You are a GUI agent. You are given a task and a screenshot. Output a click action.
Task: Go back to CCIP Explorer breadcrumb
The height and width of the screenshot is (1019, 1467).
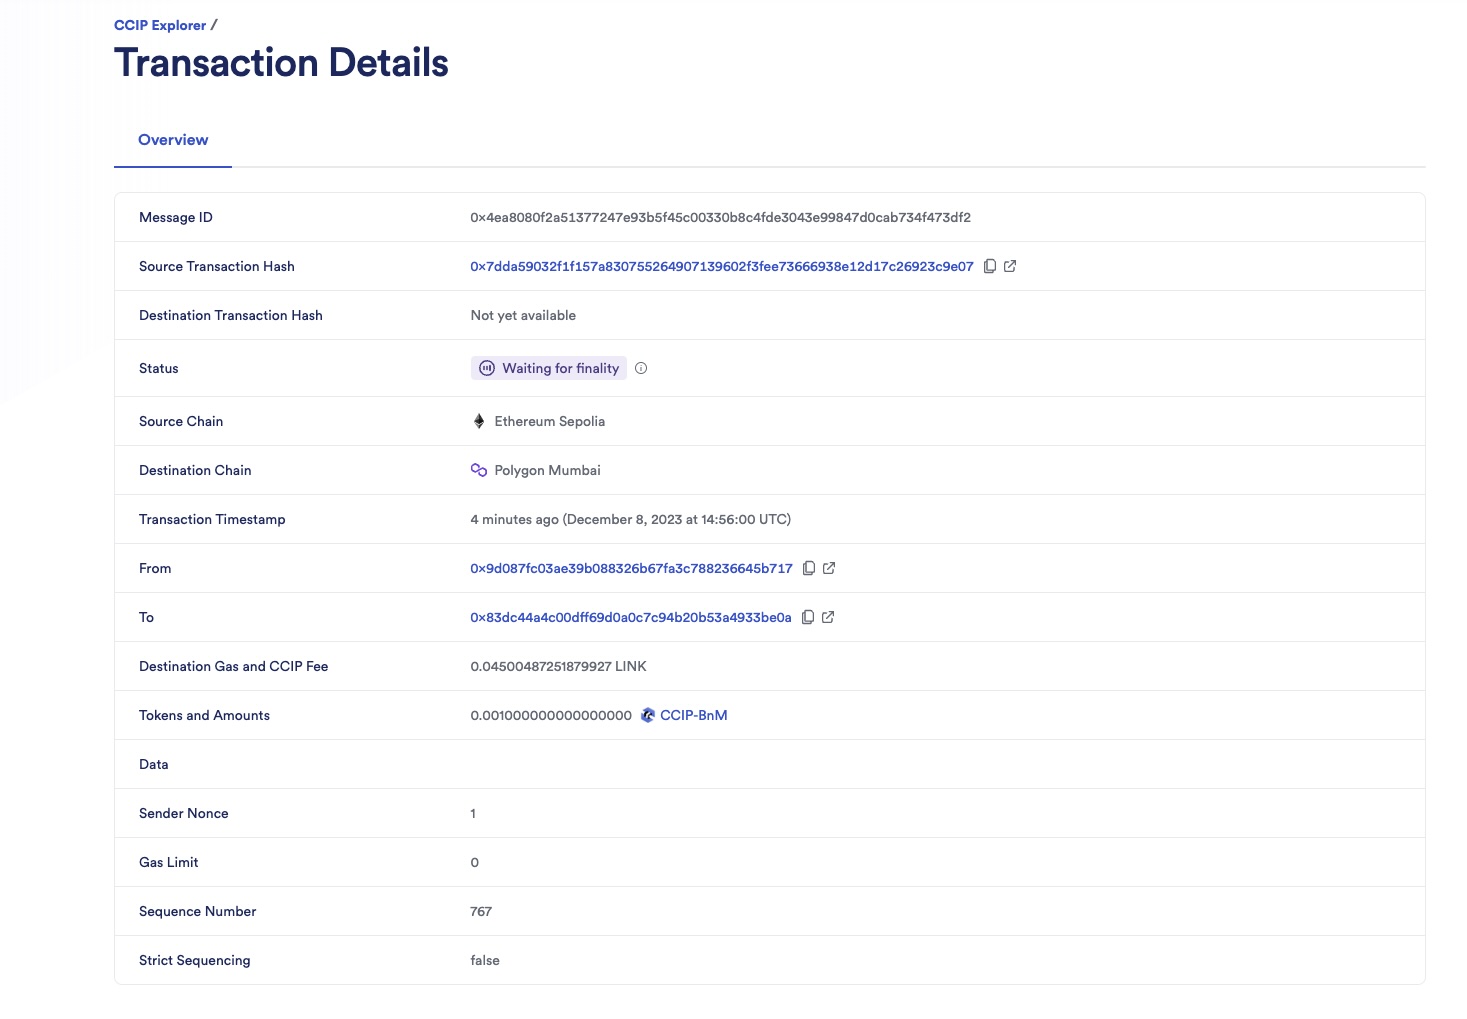[x=160, y=25]
